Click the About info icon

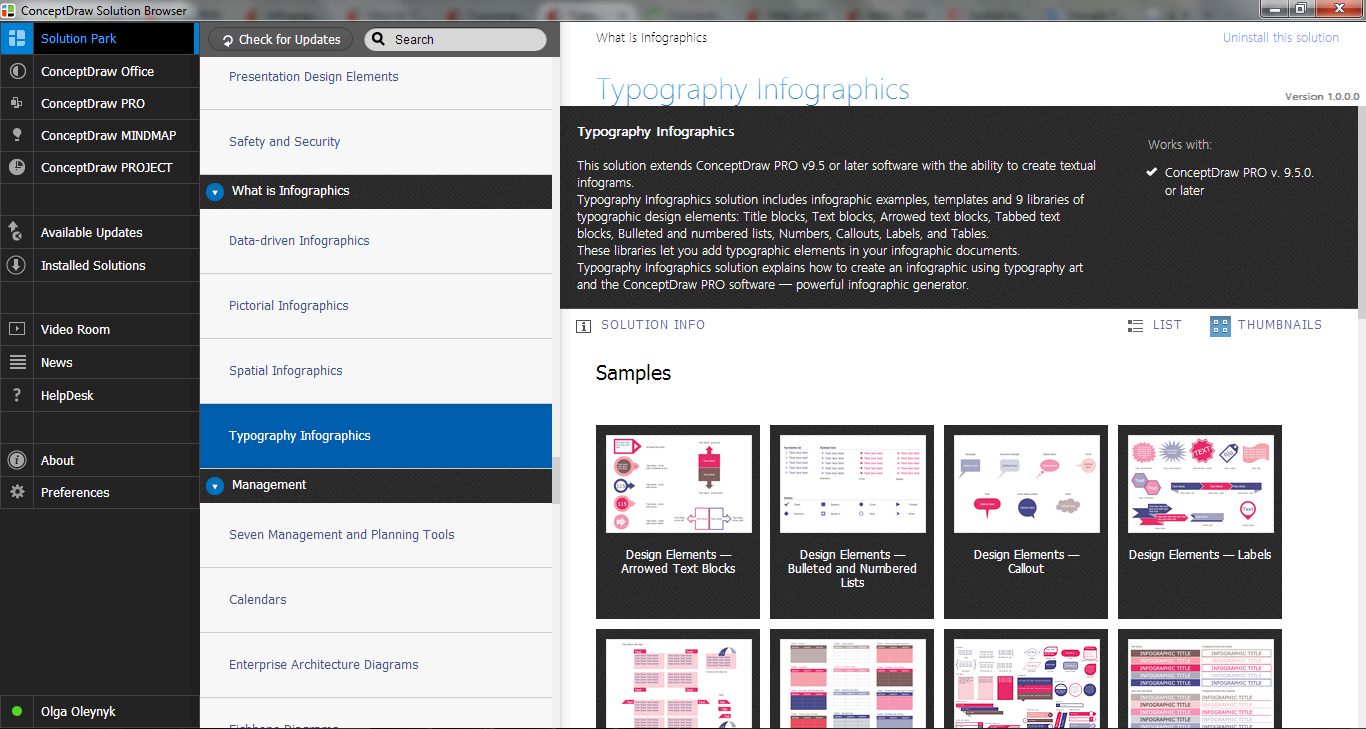tap(17, 461)
